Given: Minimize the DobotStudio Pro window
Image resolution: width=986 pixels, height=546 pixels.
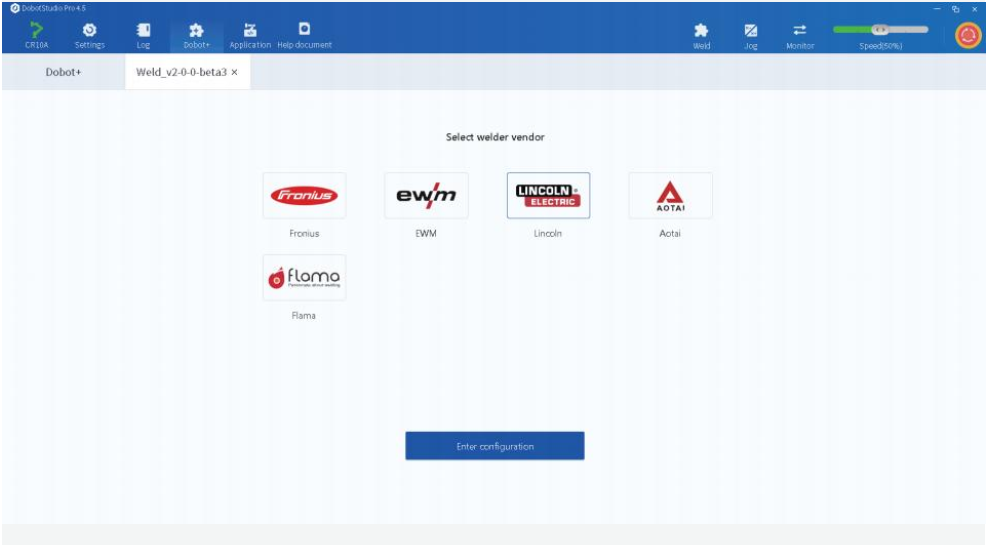Looking at the screenshot, I should point(937,9).
